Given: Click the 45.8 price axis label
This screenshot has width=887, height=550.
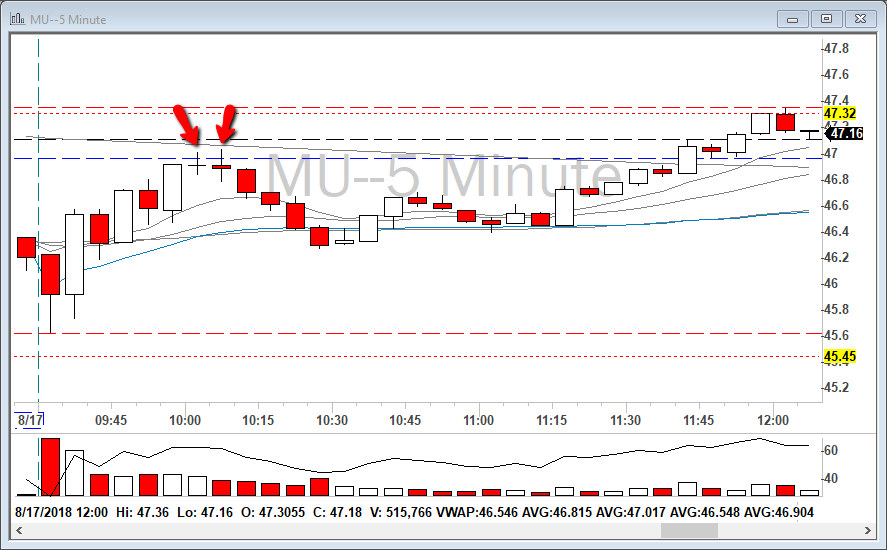Looking at the screenshot, I should (x=836, y=310).
